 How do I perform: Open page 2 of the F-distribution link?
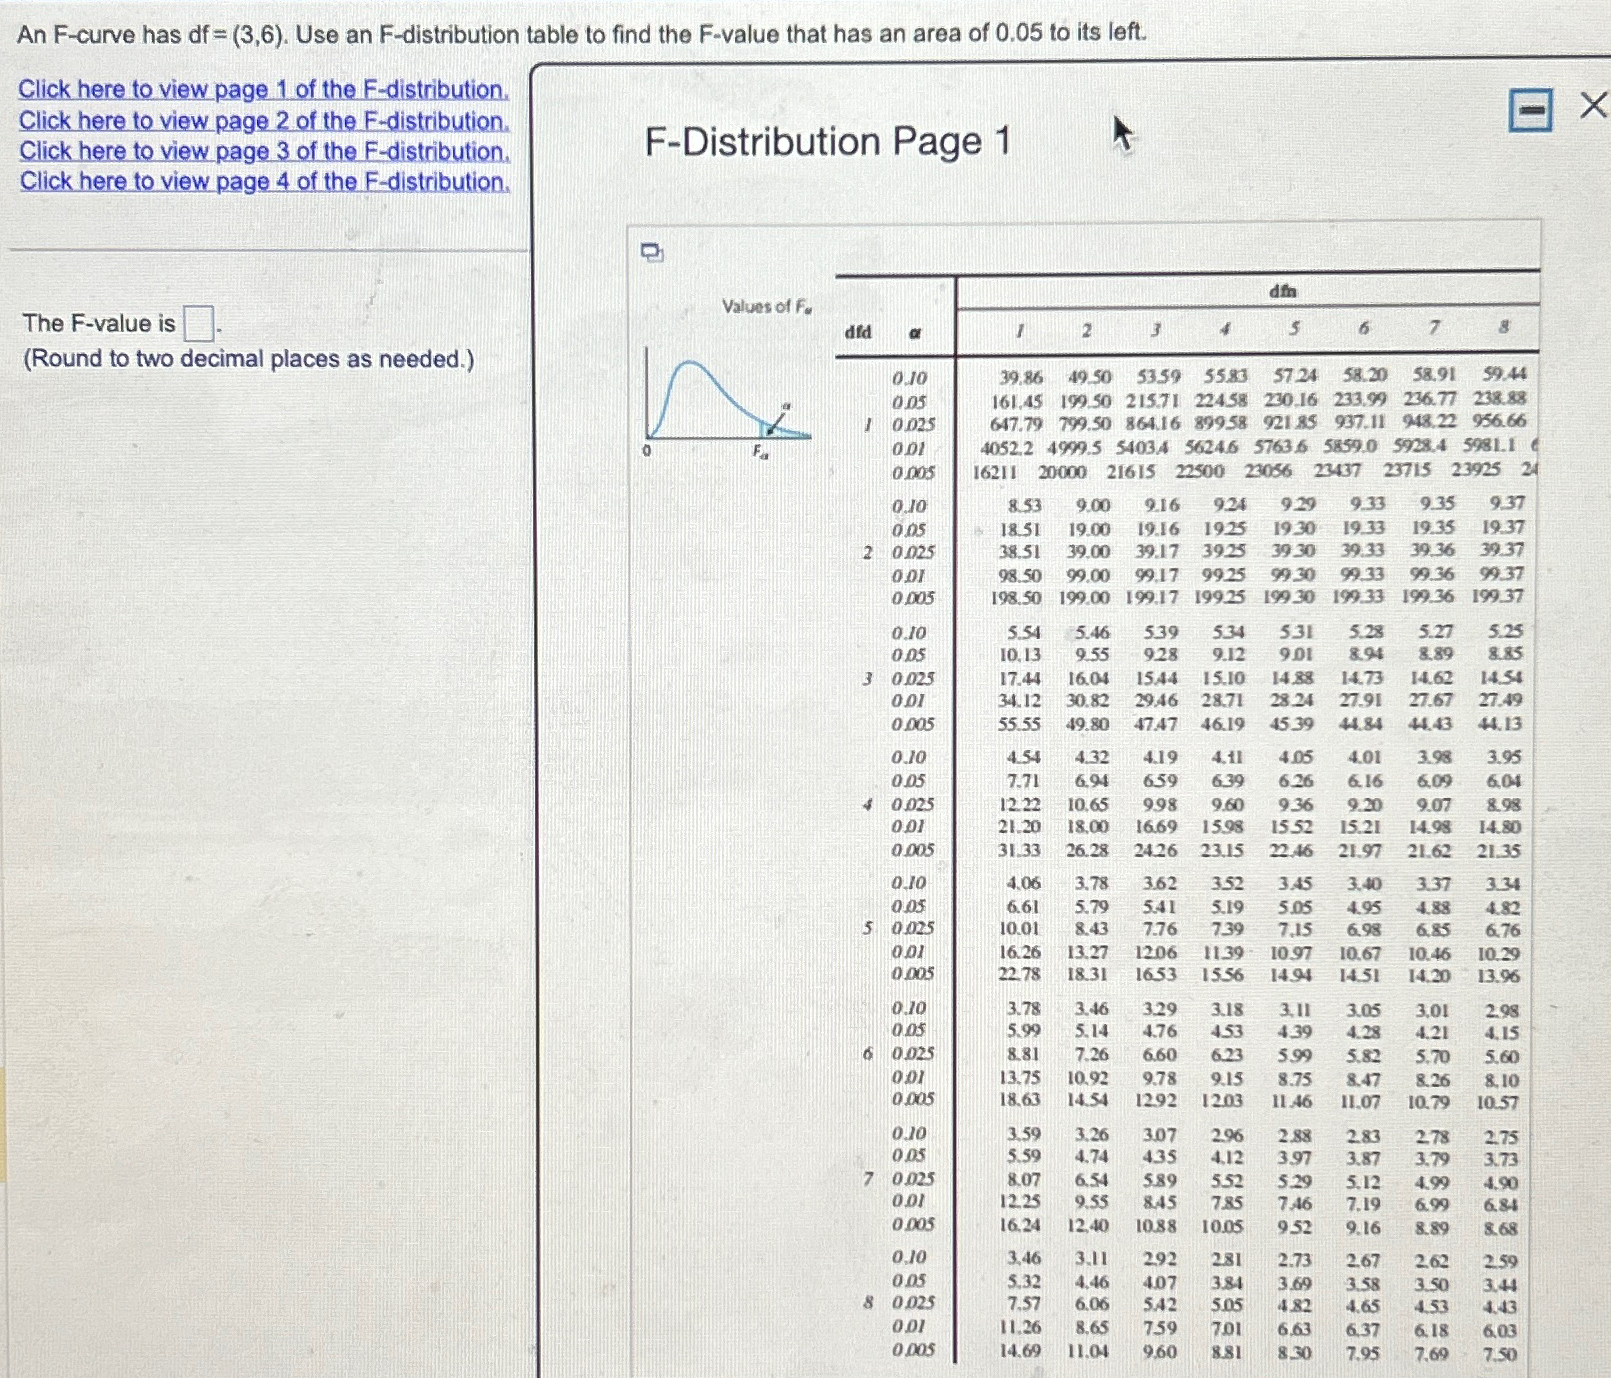pos(264,120)
